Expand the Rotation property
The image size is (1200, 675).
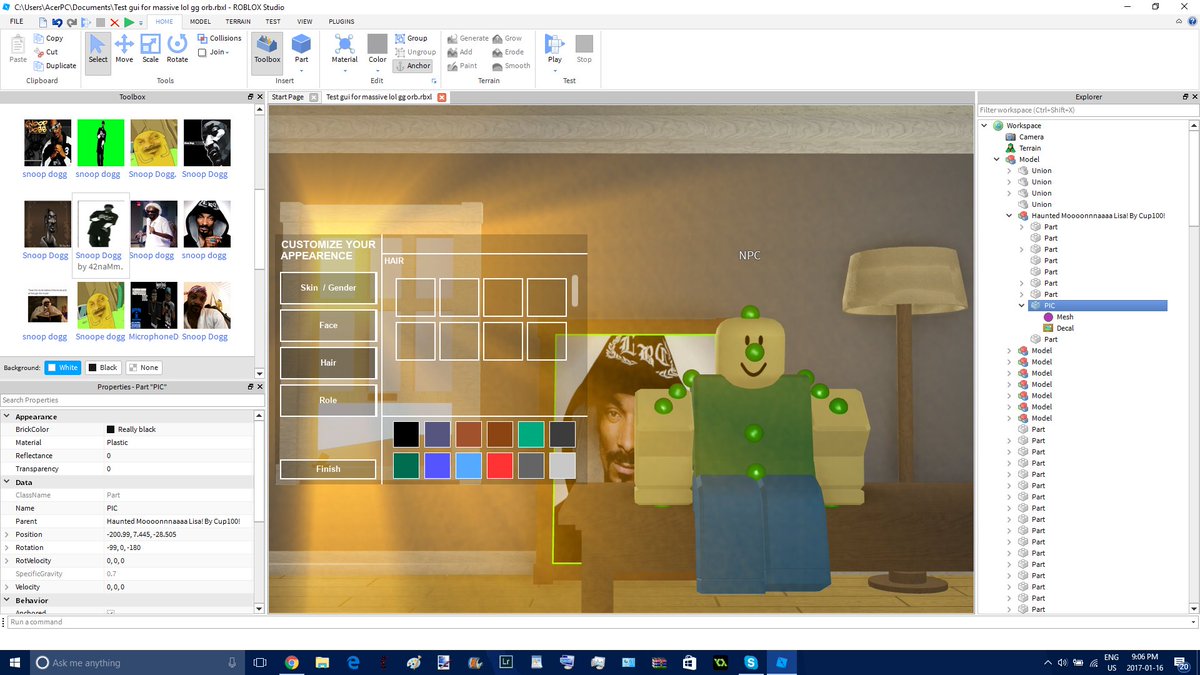(7, 547)
